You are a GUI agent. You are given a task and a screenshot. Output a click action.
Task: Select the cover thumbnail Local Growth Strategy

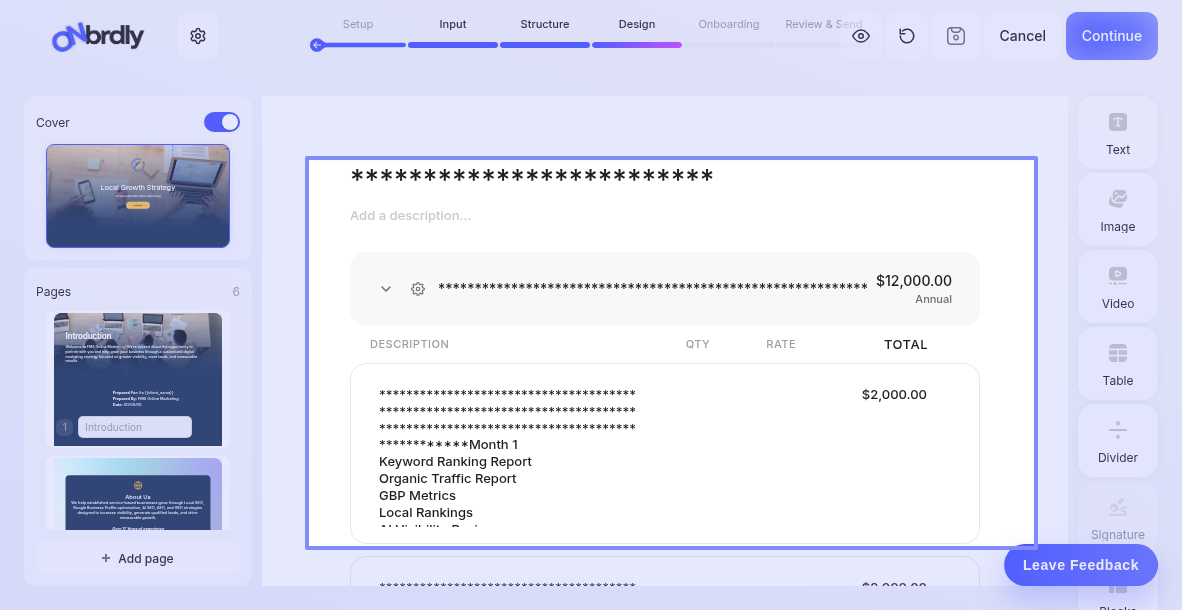tap(138, 196)
